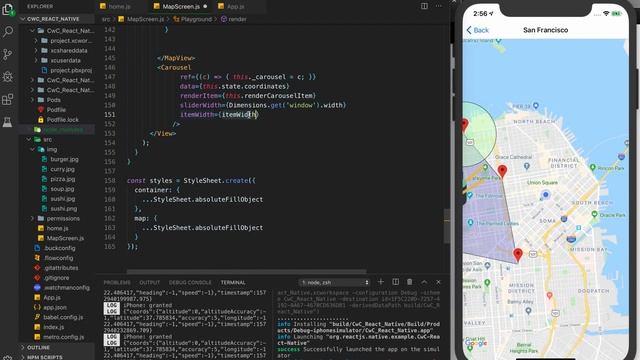Switch to the home.js editor tab
The width and height of the screenshot is (640, 360).
pos(119,6)
